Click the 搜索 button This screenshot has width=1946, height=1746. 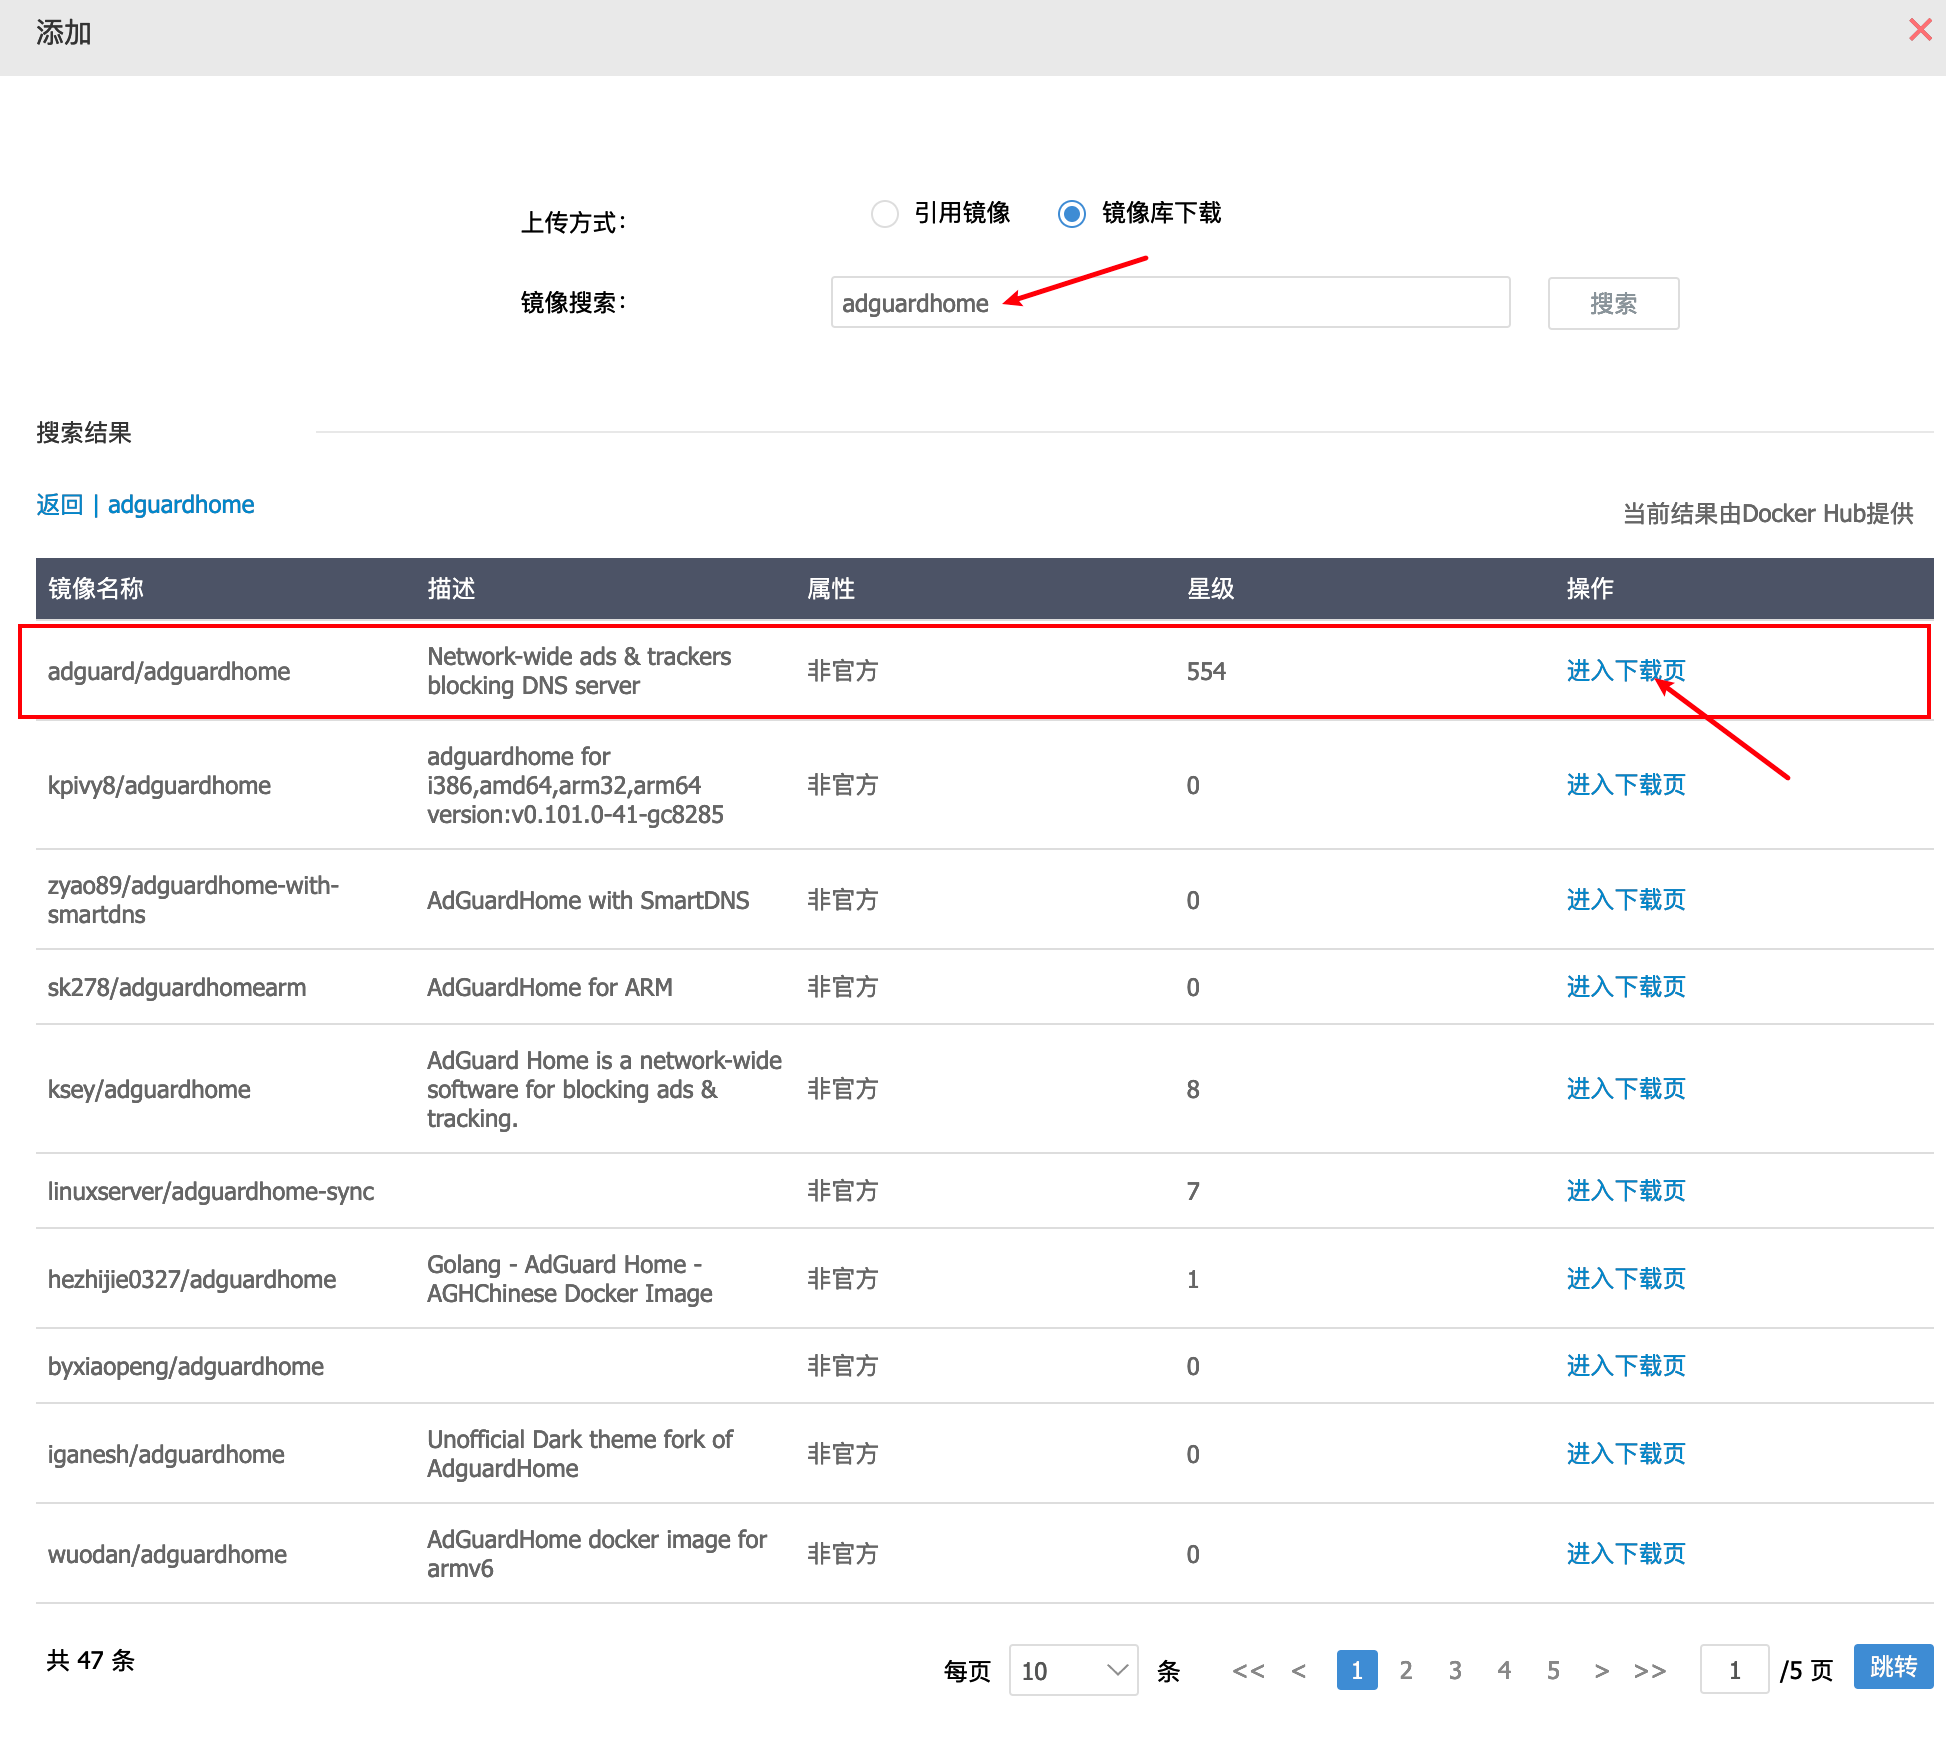point(1613,303)
